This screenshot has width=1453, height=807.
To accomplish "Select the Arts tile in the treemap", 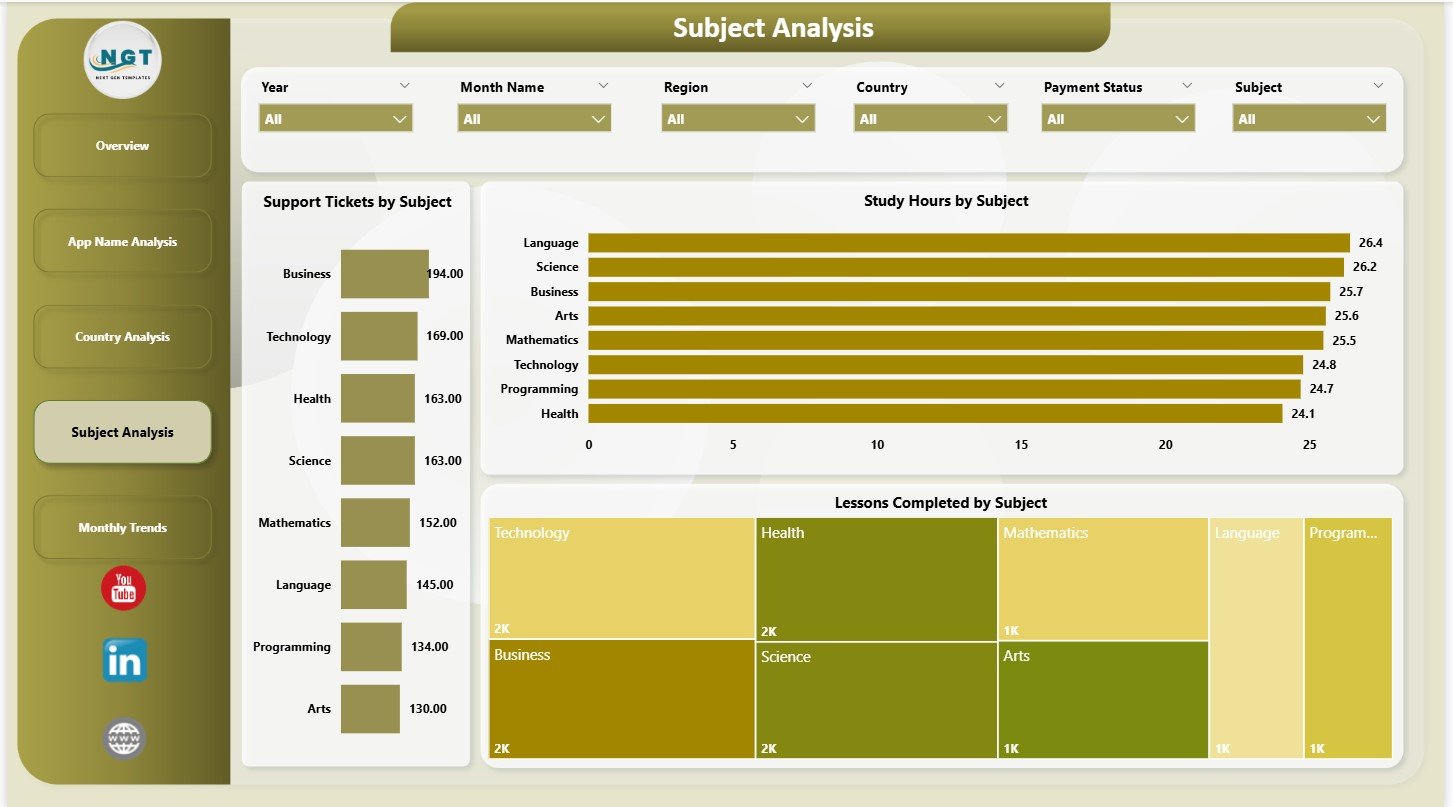I will point(1100,699).
